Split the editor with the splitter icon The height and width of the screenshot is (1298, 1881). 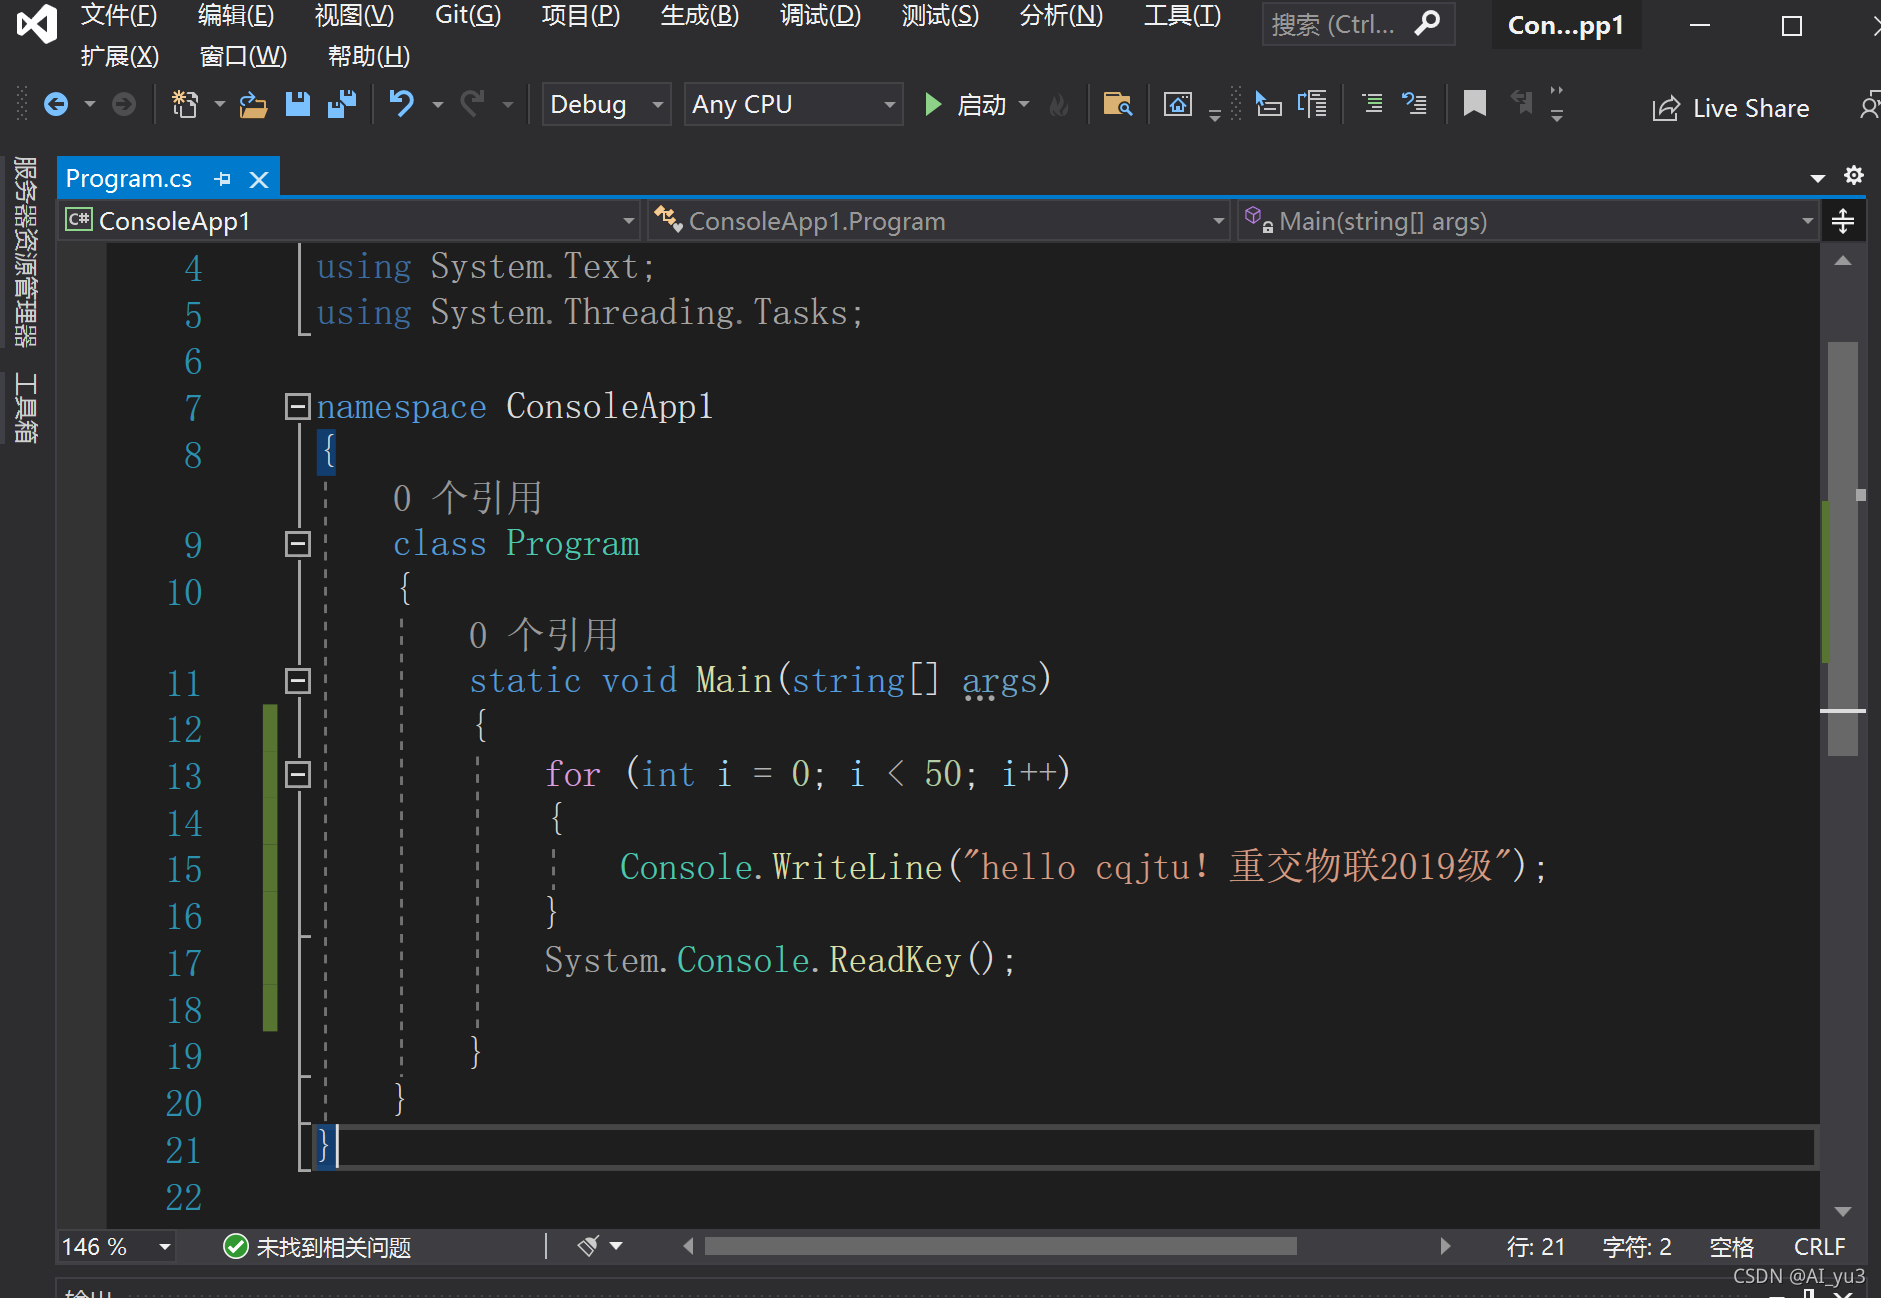(x=1843, y=221)
